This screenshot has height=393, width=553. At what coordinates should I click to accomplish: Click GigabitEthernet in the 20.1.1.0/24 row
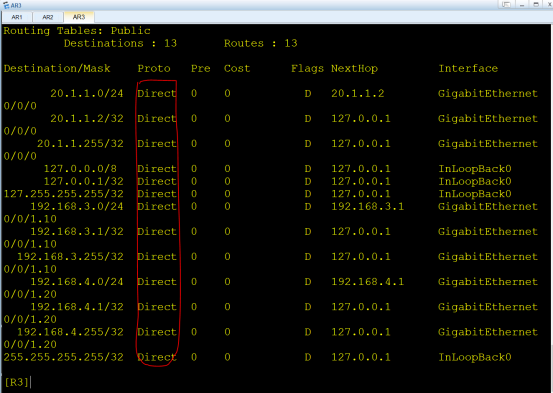488,93
